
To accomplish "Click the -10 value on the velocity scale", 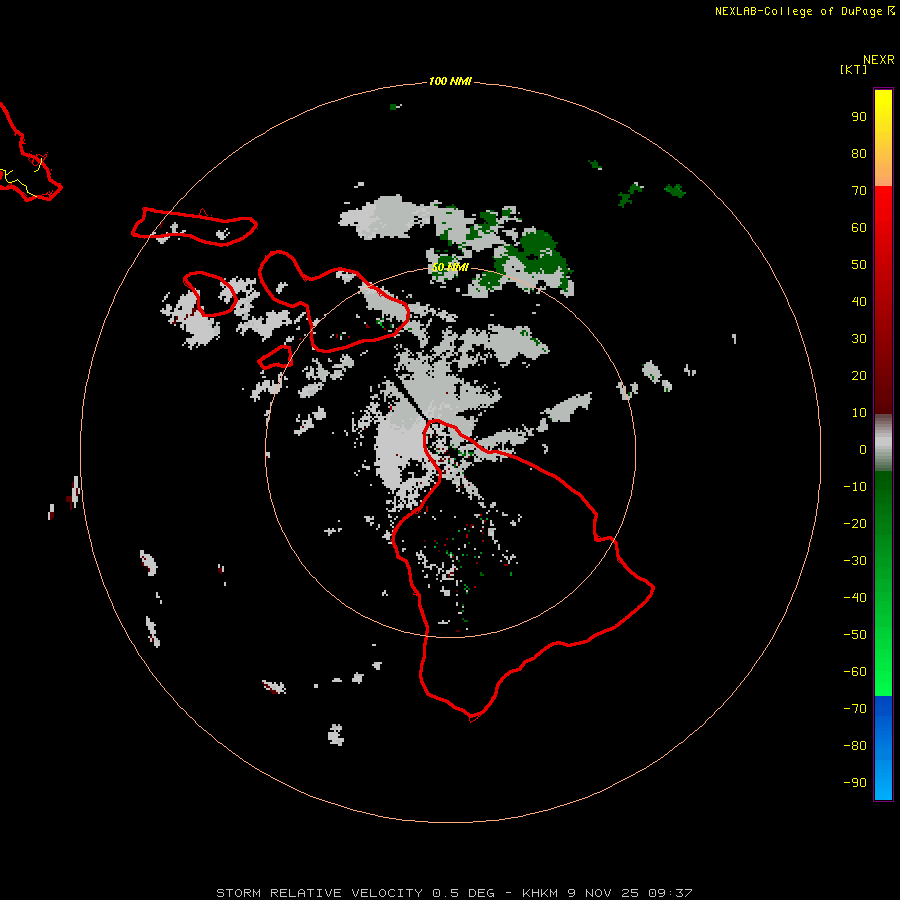I will [x=855, y=487].
